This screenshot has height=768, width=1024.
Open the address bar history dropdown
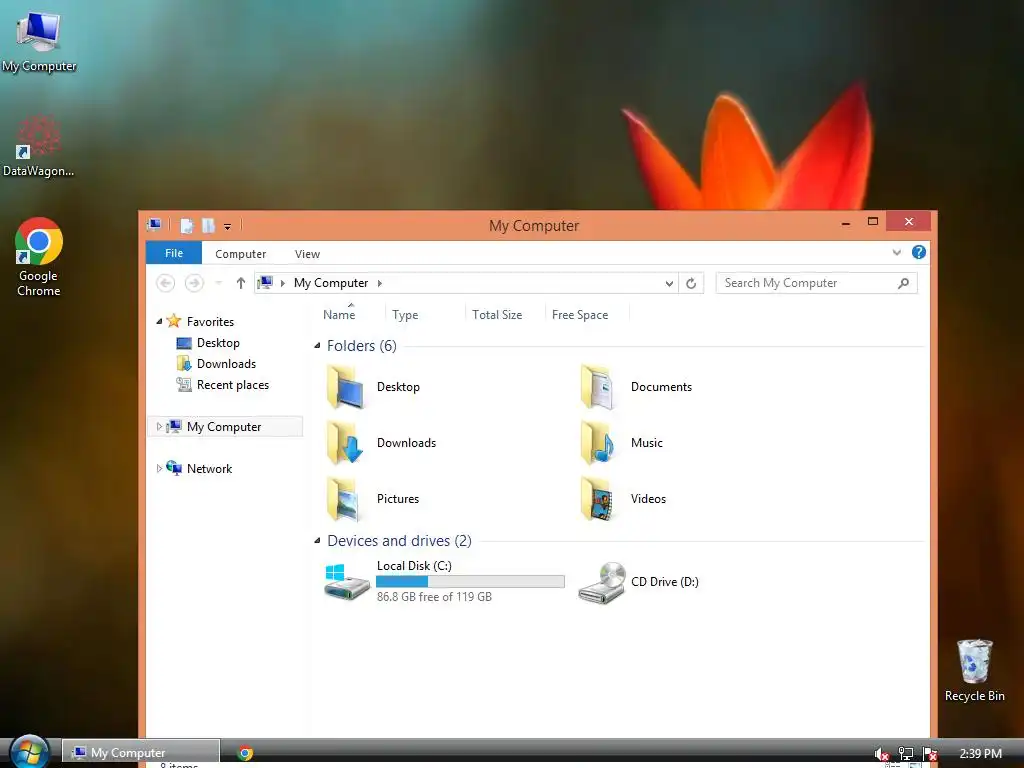point(669,283)
